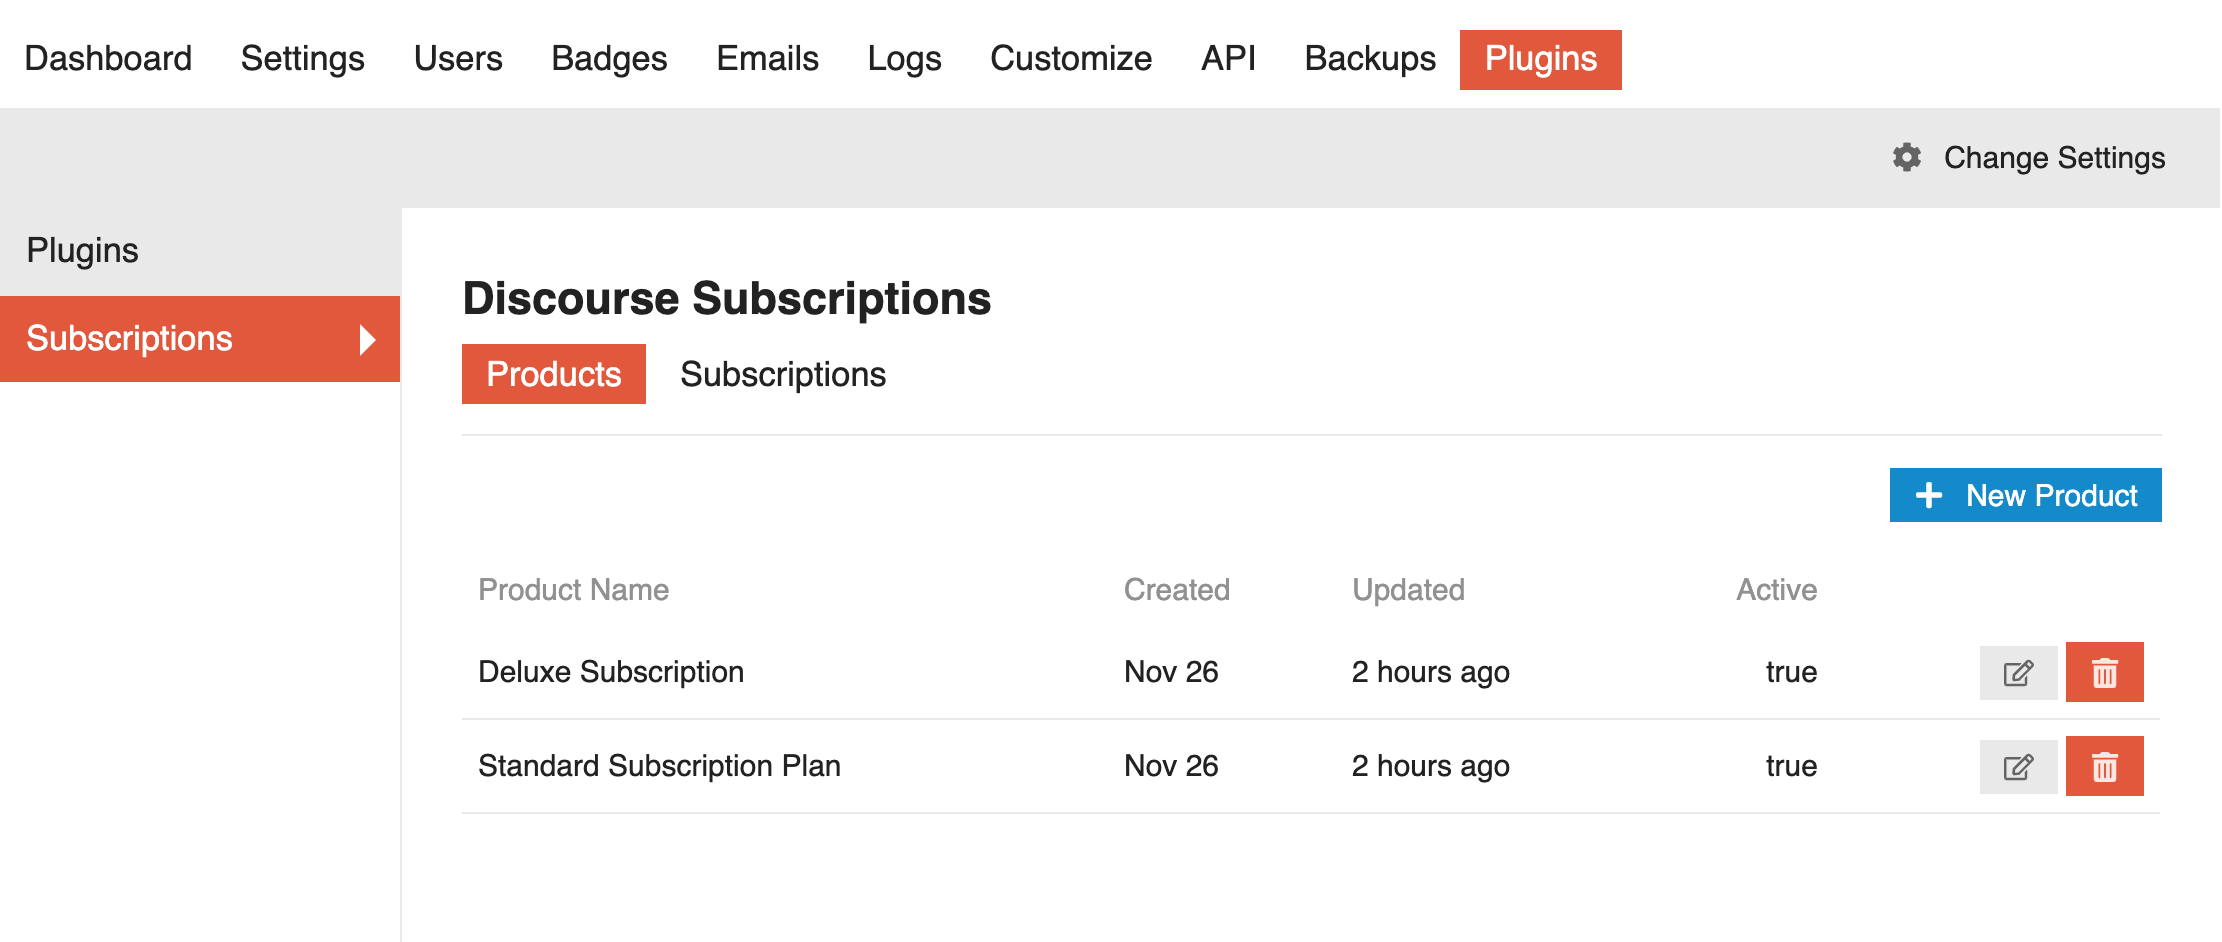
Task: Open the Emails admin section
Action: click(767, 58)
